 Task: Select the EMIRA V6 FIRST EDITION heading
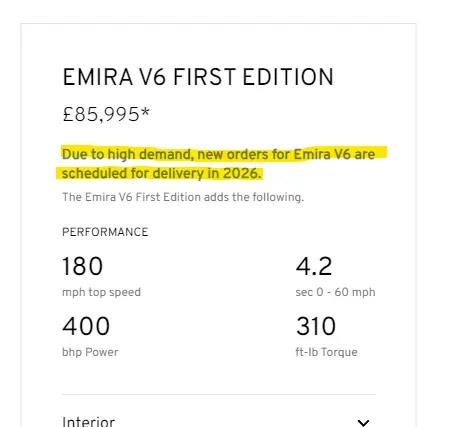coord(198,77)
